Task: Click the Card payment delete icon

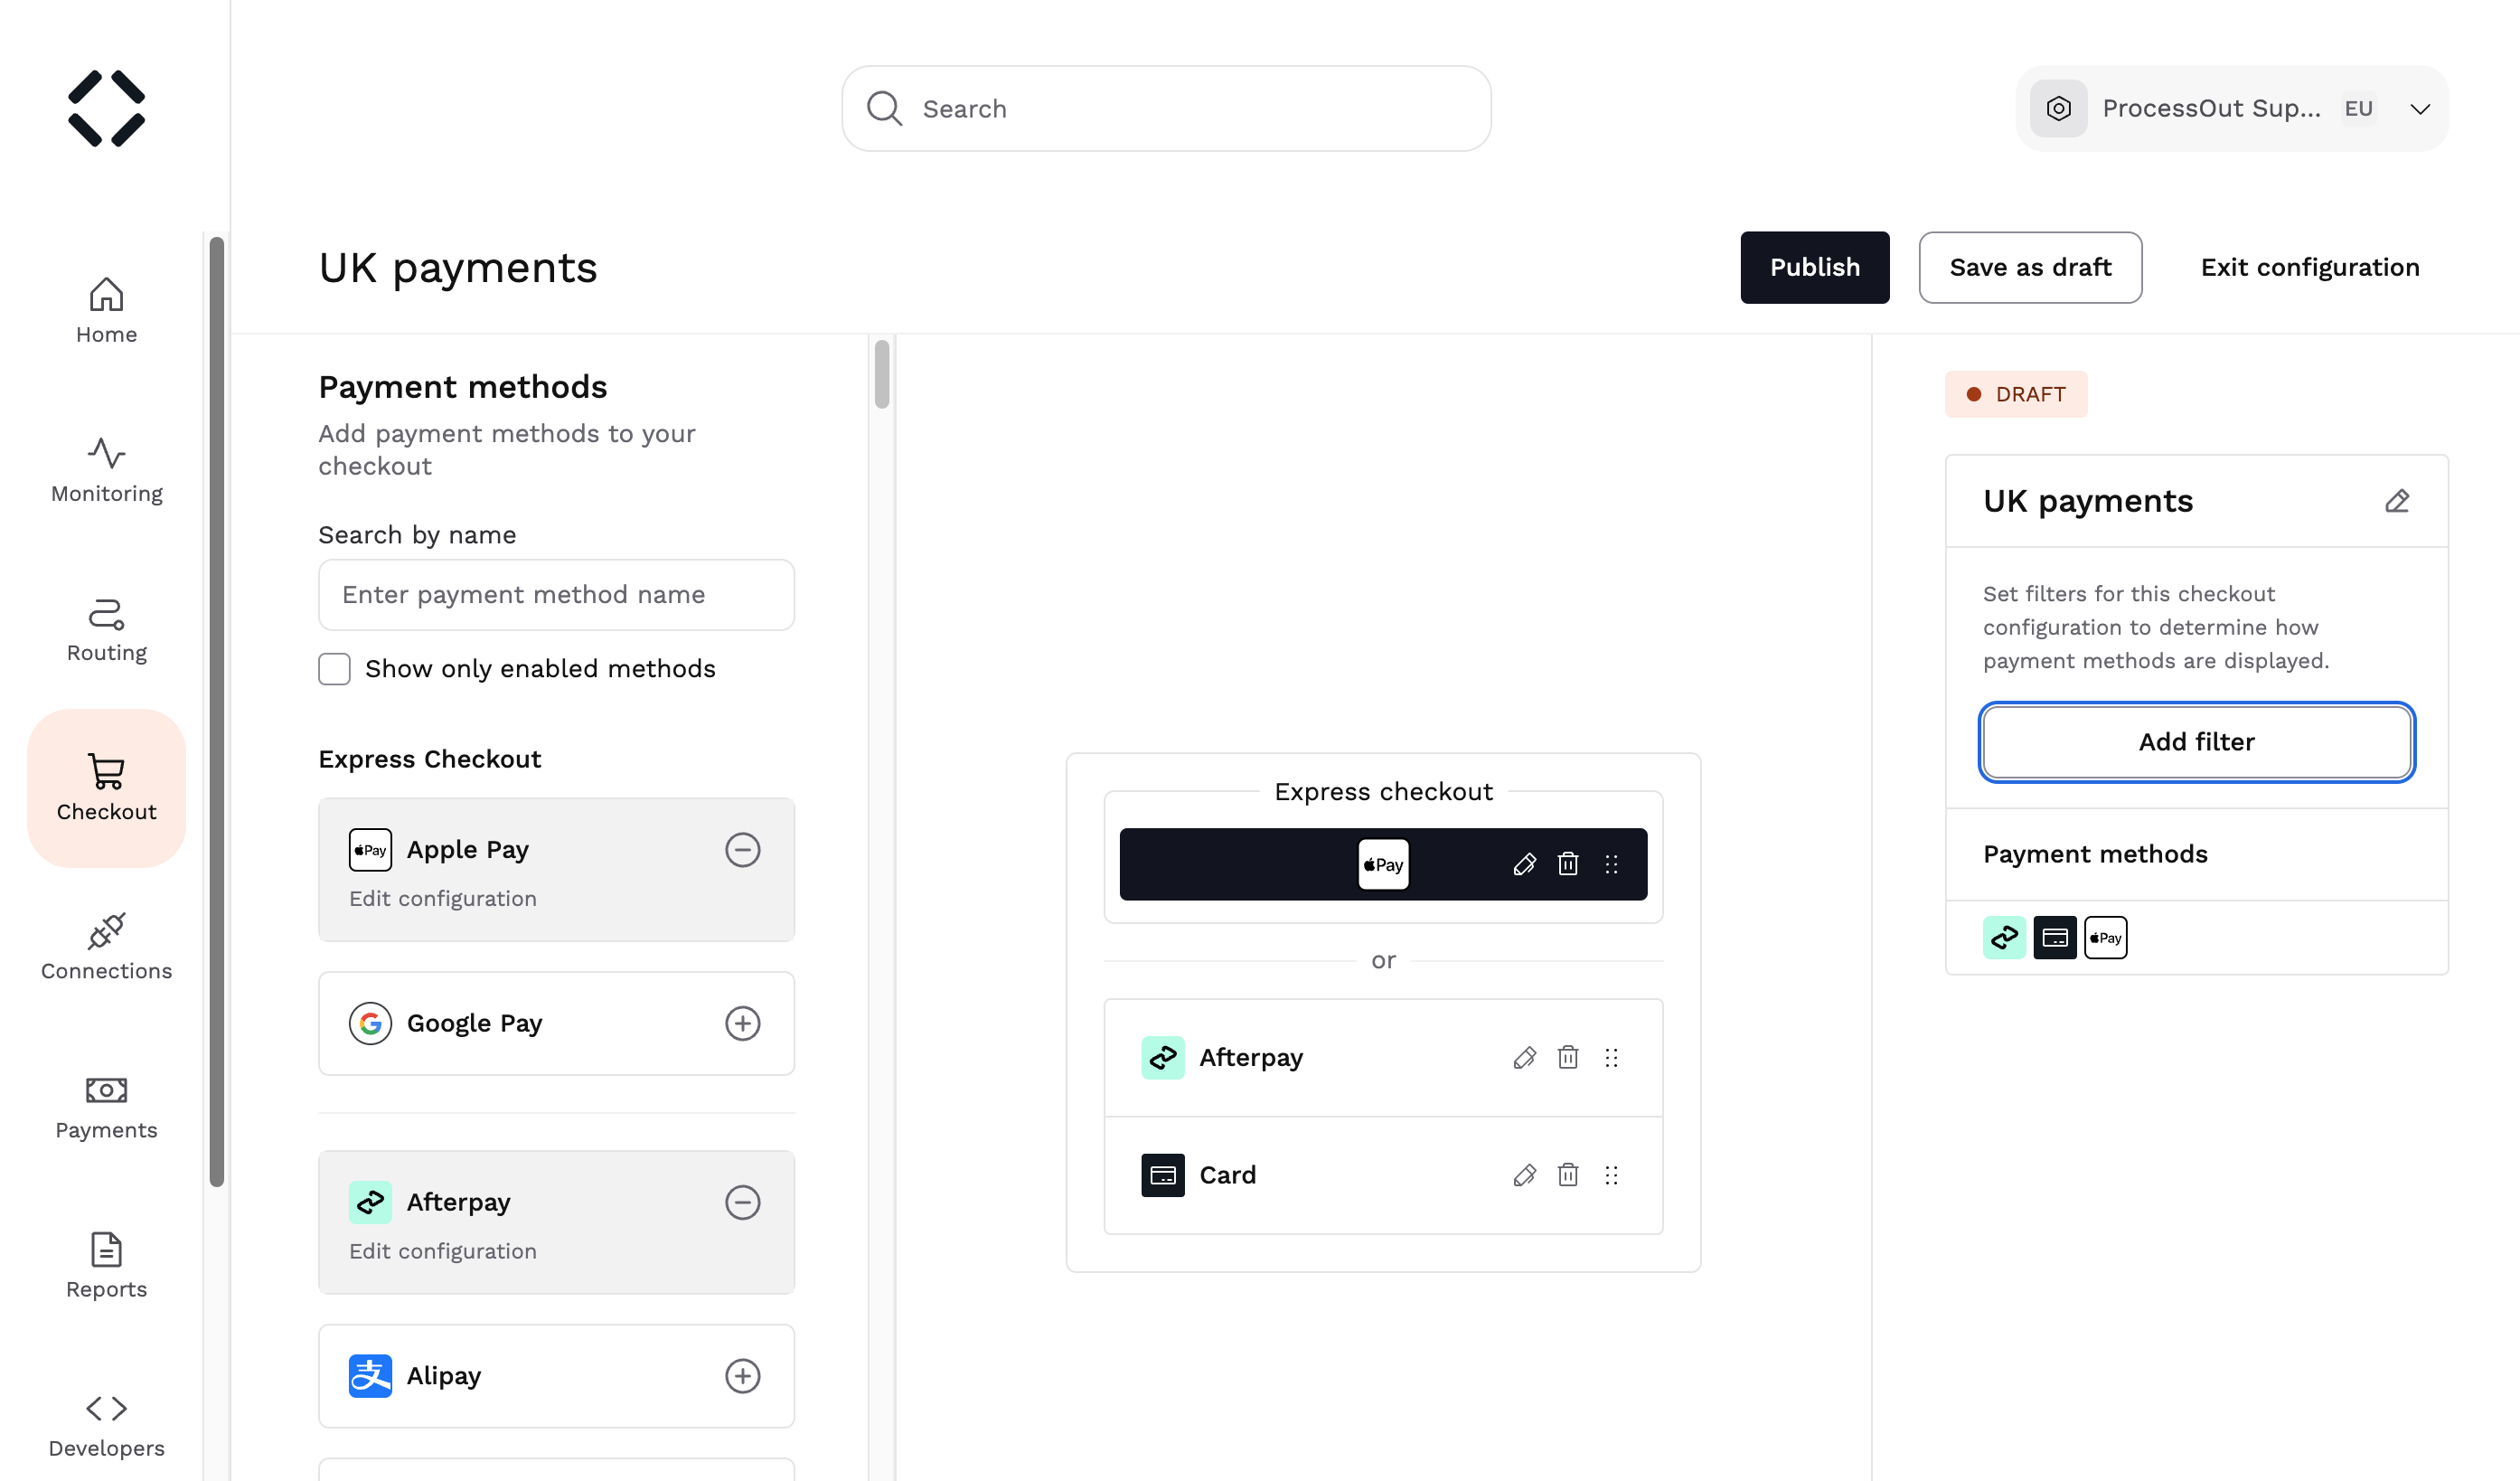Action: pos(1568,1174)
